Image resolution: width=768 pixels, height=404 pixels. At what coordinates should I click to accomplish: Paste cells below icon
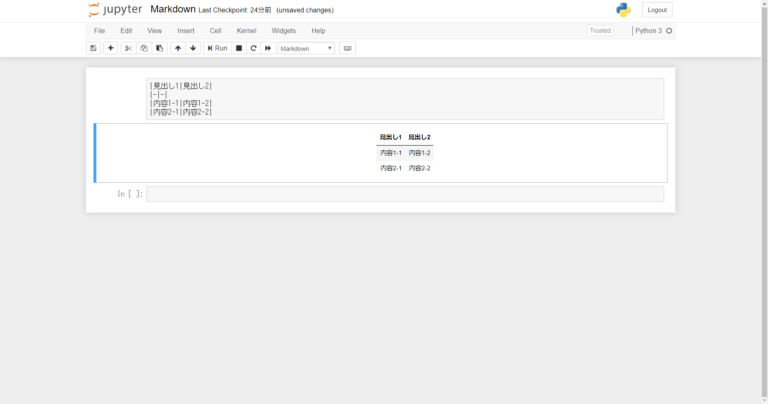click(159, 48)
